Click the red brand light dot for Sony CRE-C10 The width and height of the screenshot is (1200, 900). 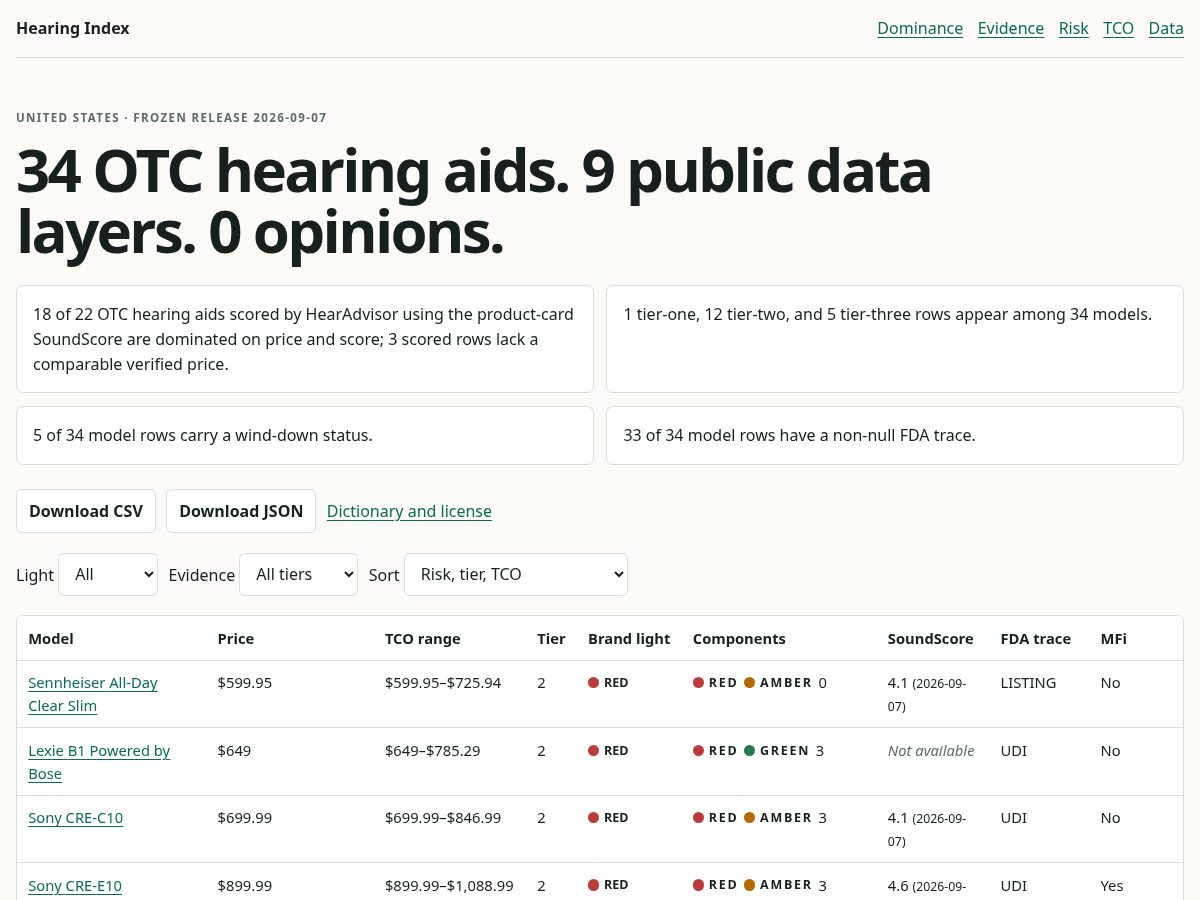point(594,818)
